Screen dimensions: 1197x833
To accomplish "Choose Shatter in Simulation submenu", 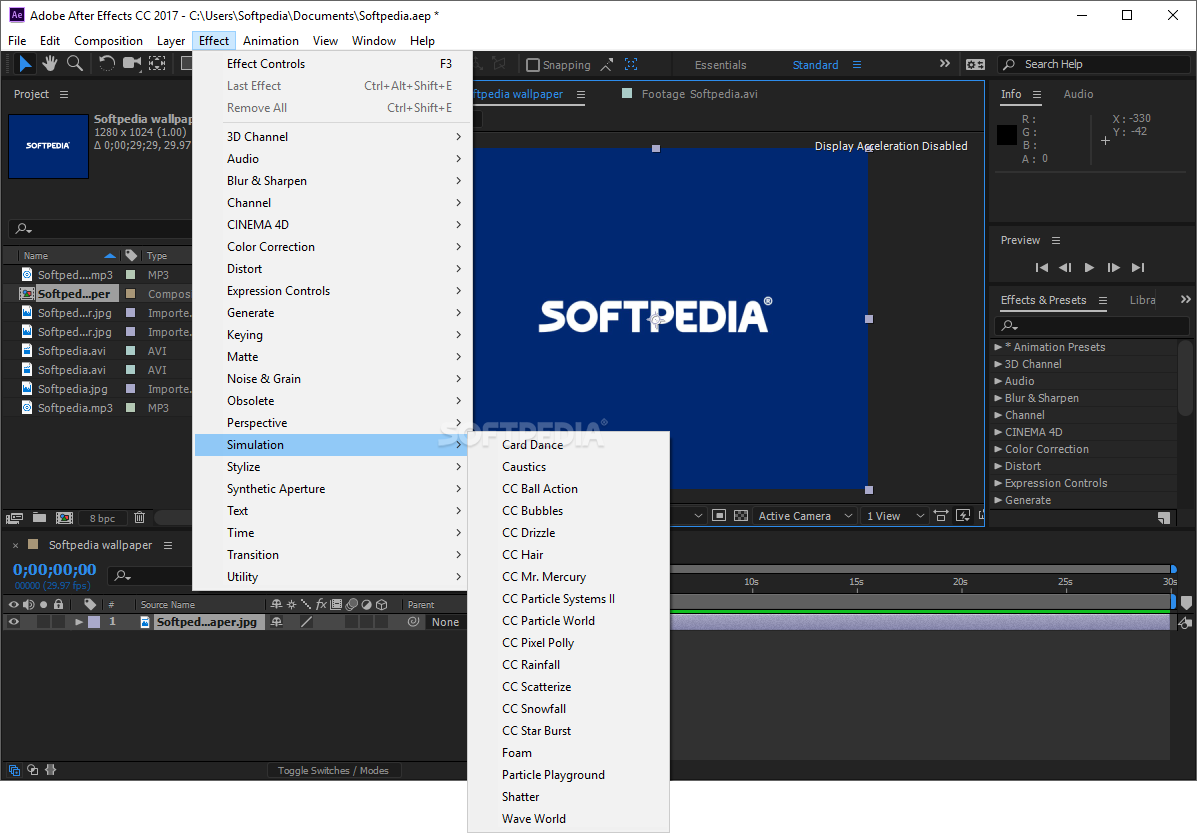I will [521, 796].
